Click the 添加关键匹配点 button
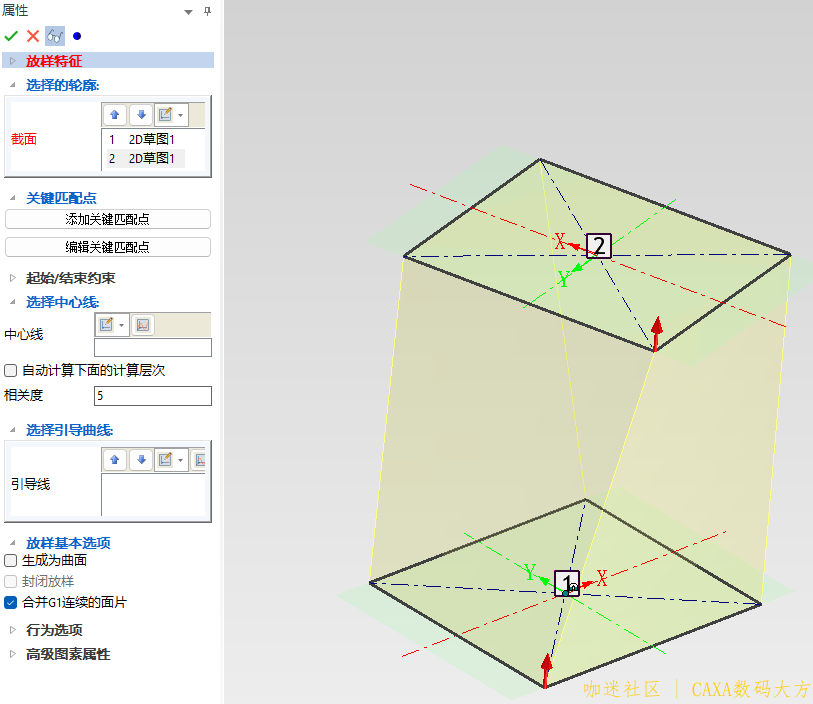 pos(108,219)
